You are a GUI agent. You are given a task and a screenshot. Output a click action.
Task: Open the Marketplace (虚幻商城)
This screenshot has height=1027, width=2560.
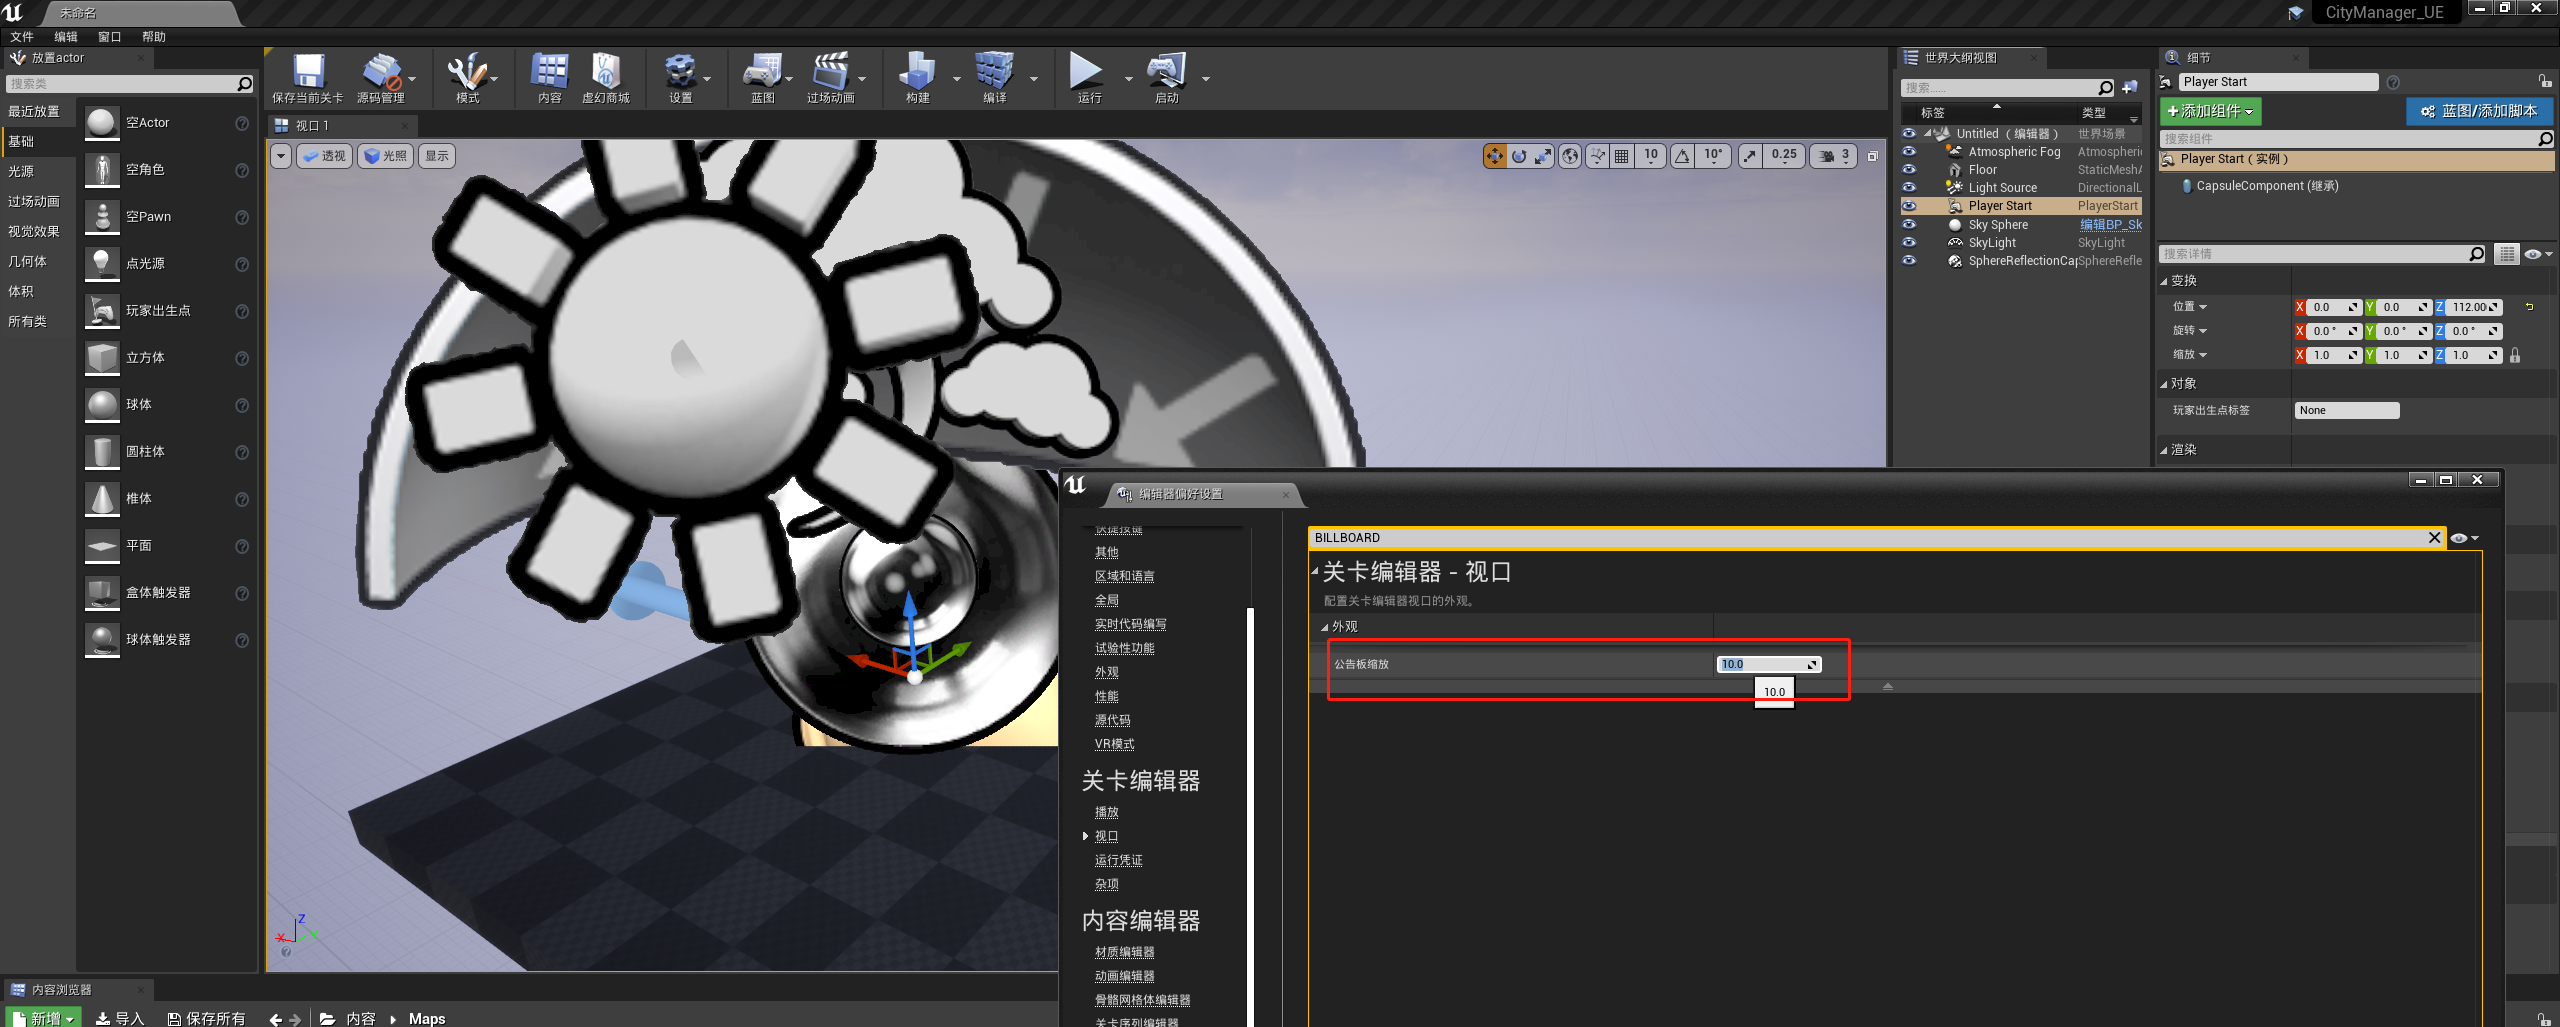[606, 79]
